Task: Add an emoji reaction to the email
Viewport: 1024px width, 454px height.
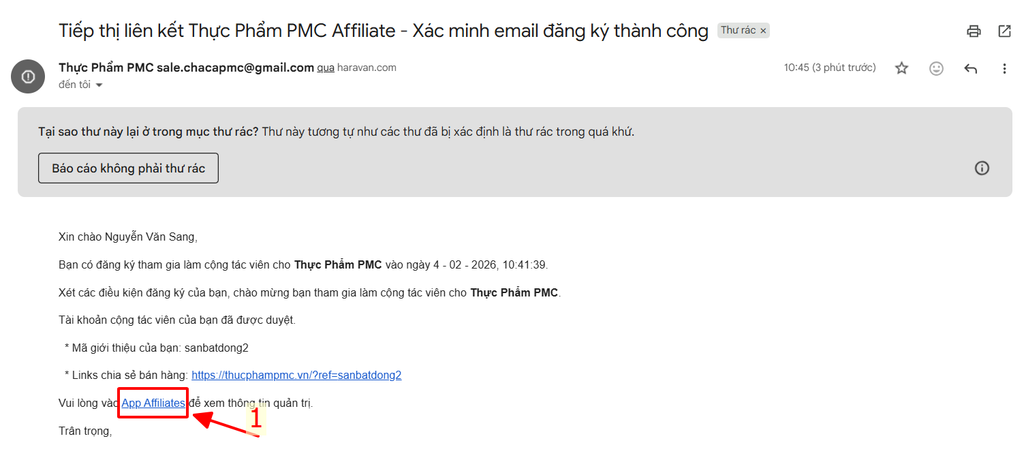Action: click(936, 68)
